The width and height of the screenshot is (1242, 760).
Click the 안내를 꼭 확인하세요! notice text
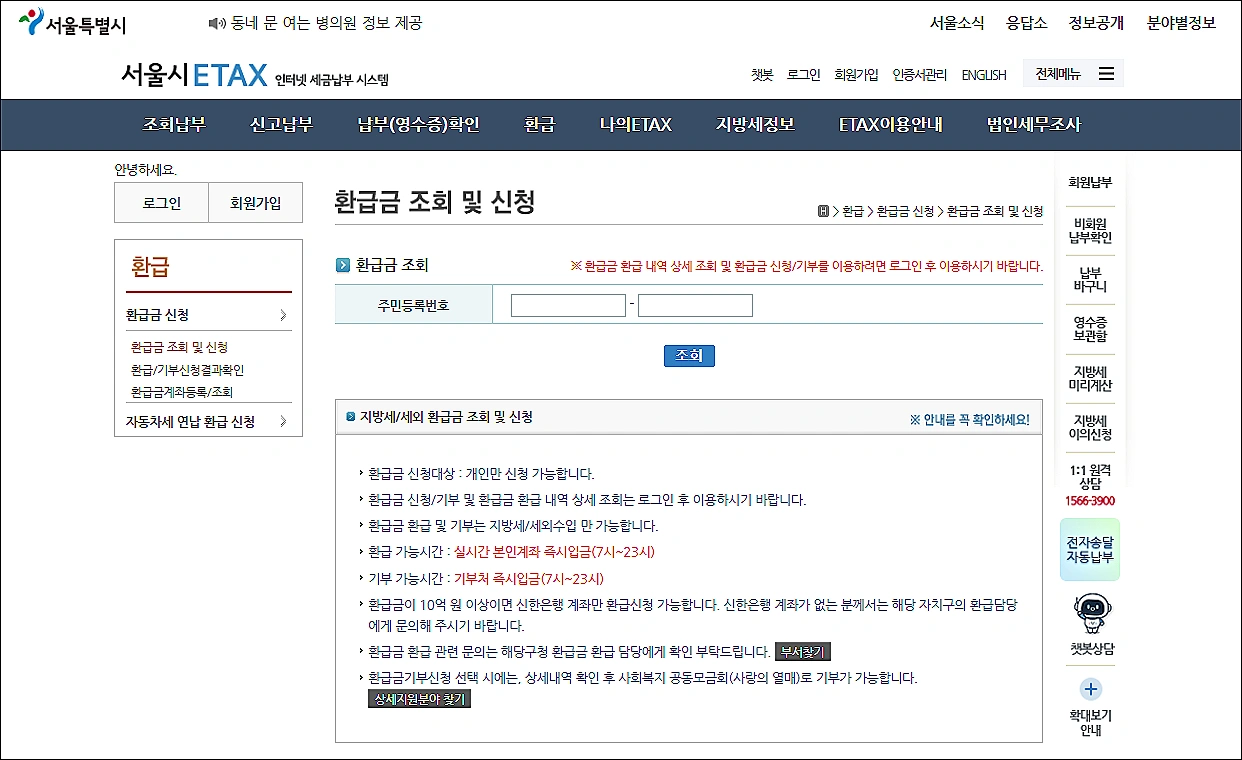pyautogui.click(x=969, y=420)
